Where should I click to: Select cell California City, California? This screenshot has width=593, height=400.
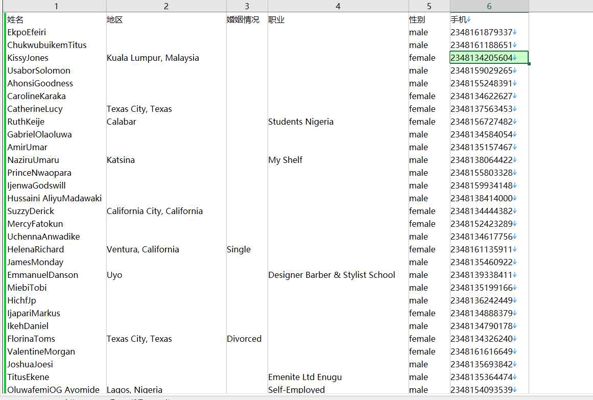click(166, 211)
